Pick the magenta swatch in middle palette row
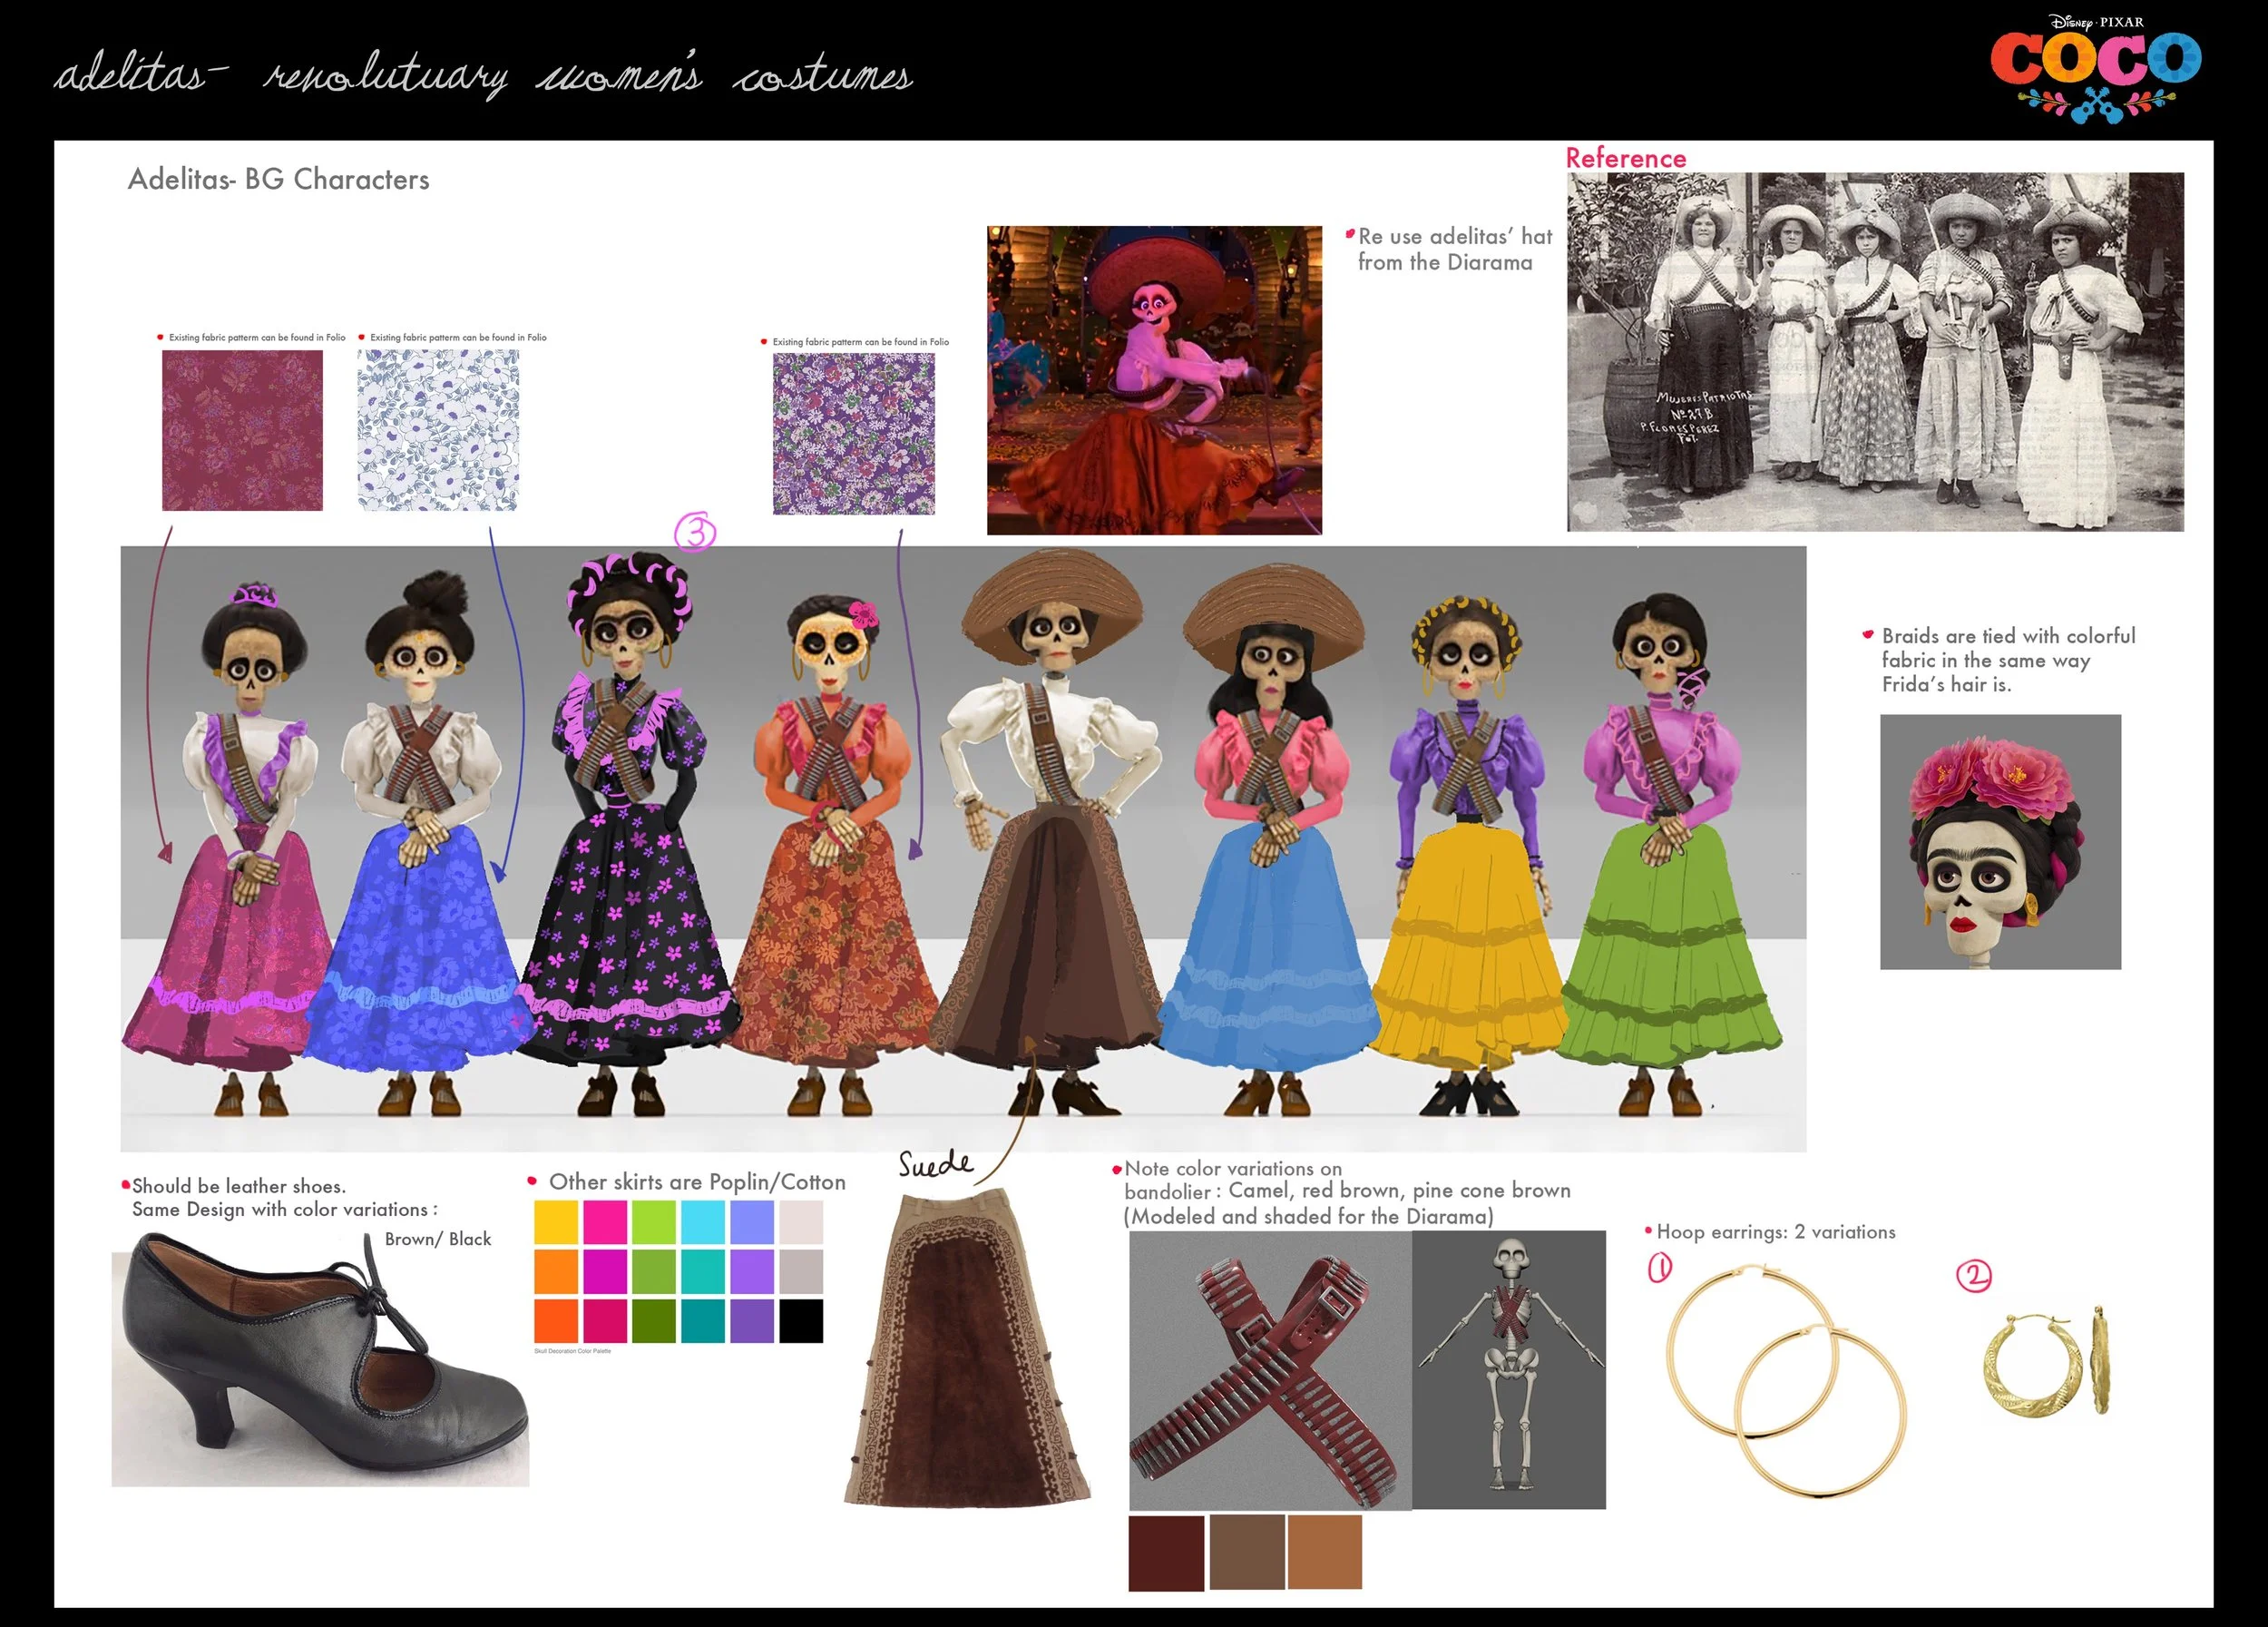The height and width of the screenshot is (1627, 2268). tap(605, 1271)
